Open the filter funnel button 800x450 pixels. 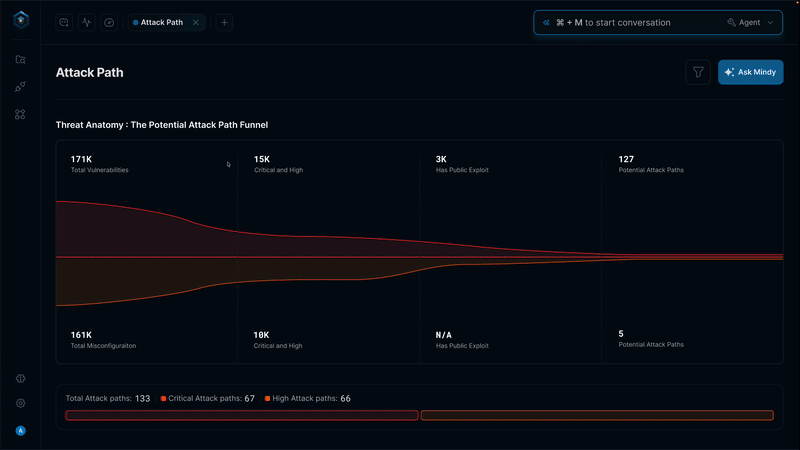coord(698,72)
